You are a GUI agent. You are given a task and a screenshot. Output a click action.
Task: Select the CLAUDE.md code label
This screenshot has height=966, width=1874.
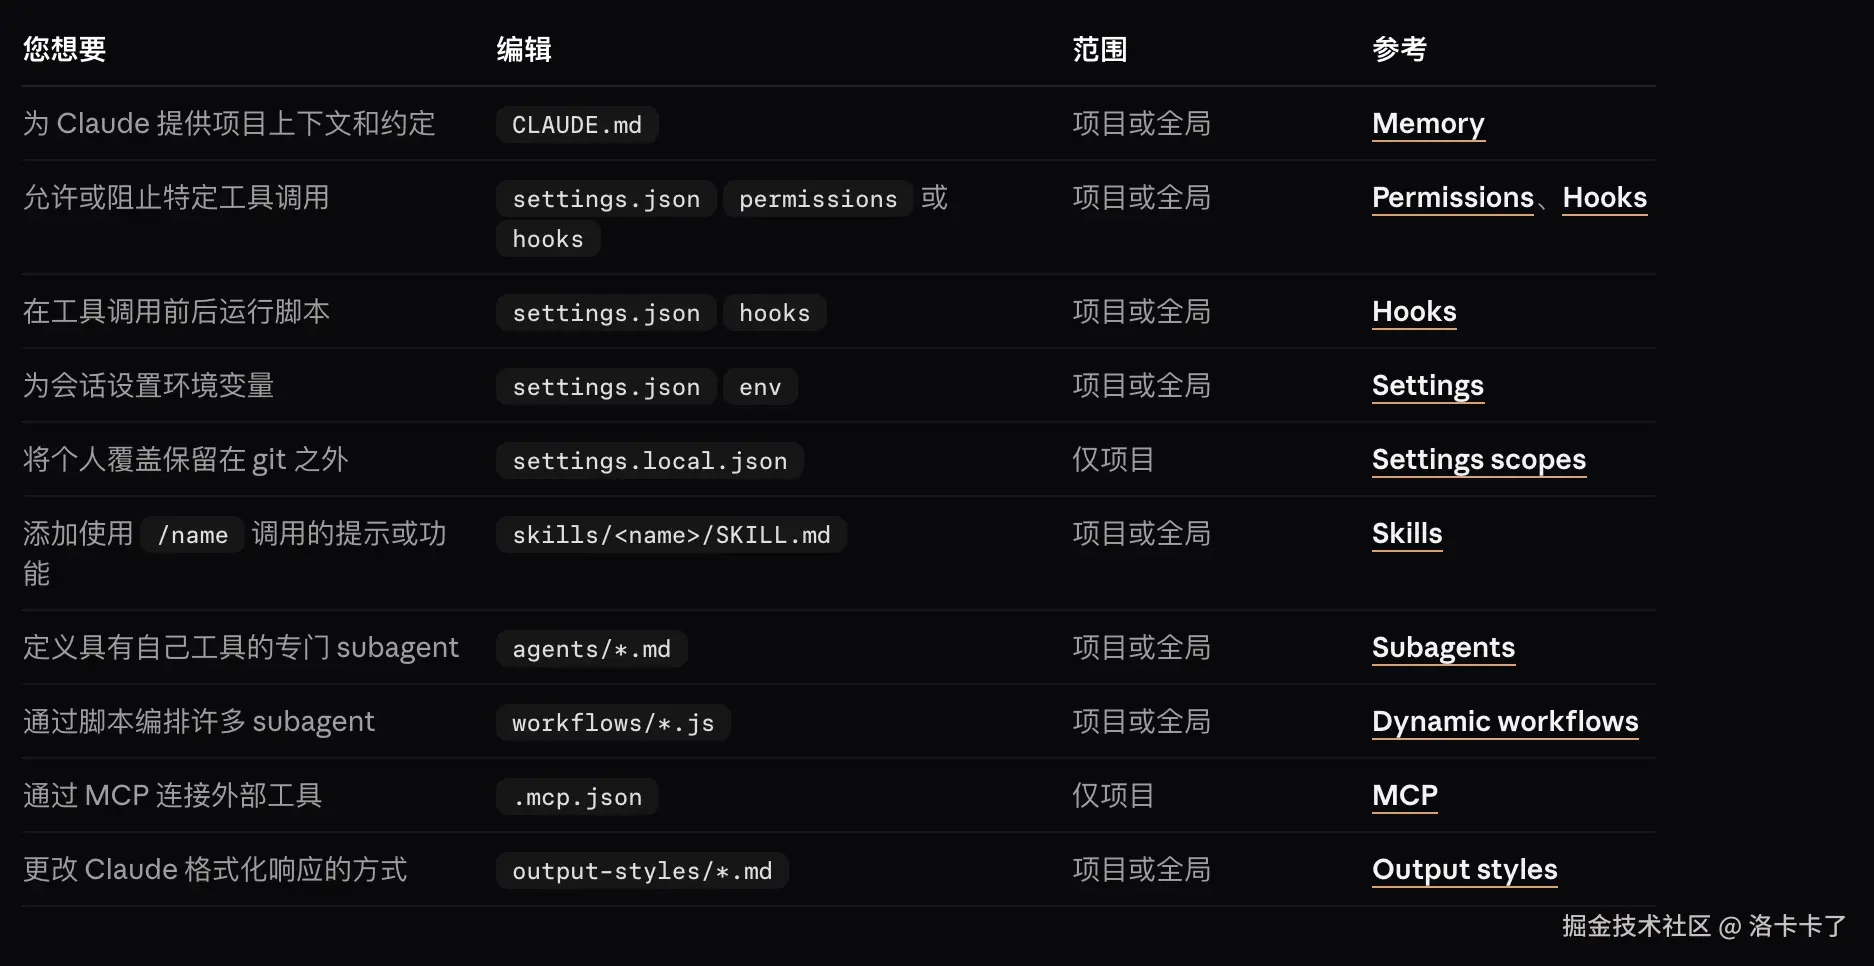click(577, 125)
